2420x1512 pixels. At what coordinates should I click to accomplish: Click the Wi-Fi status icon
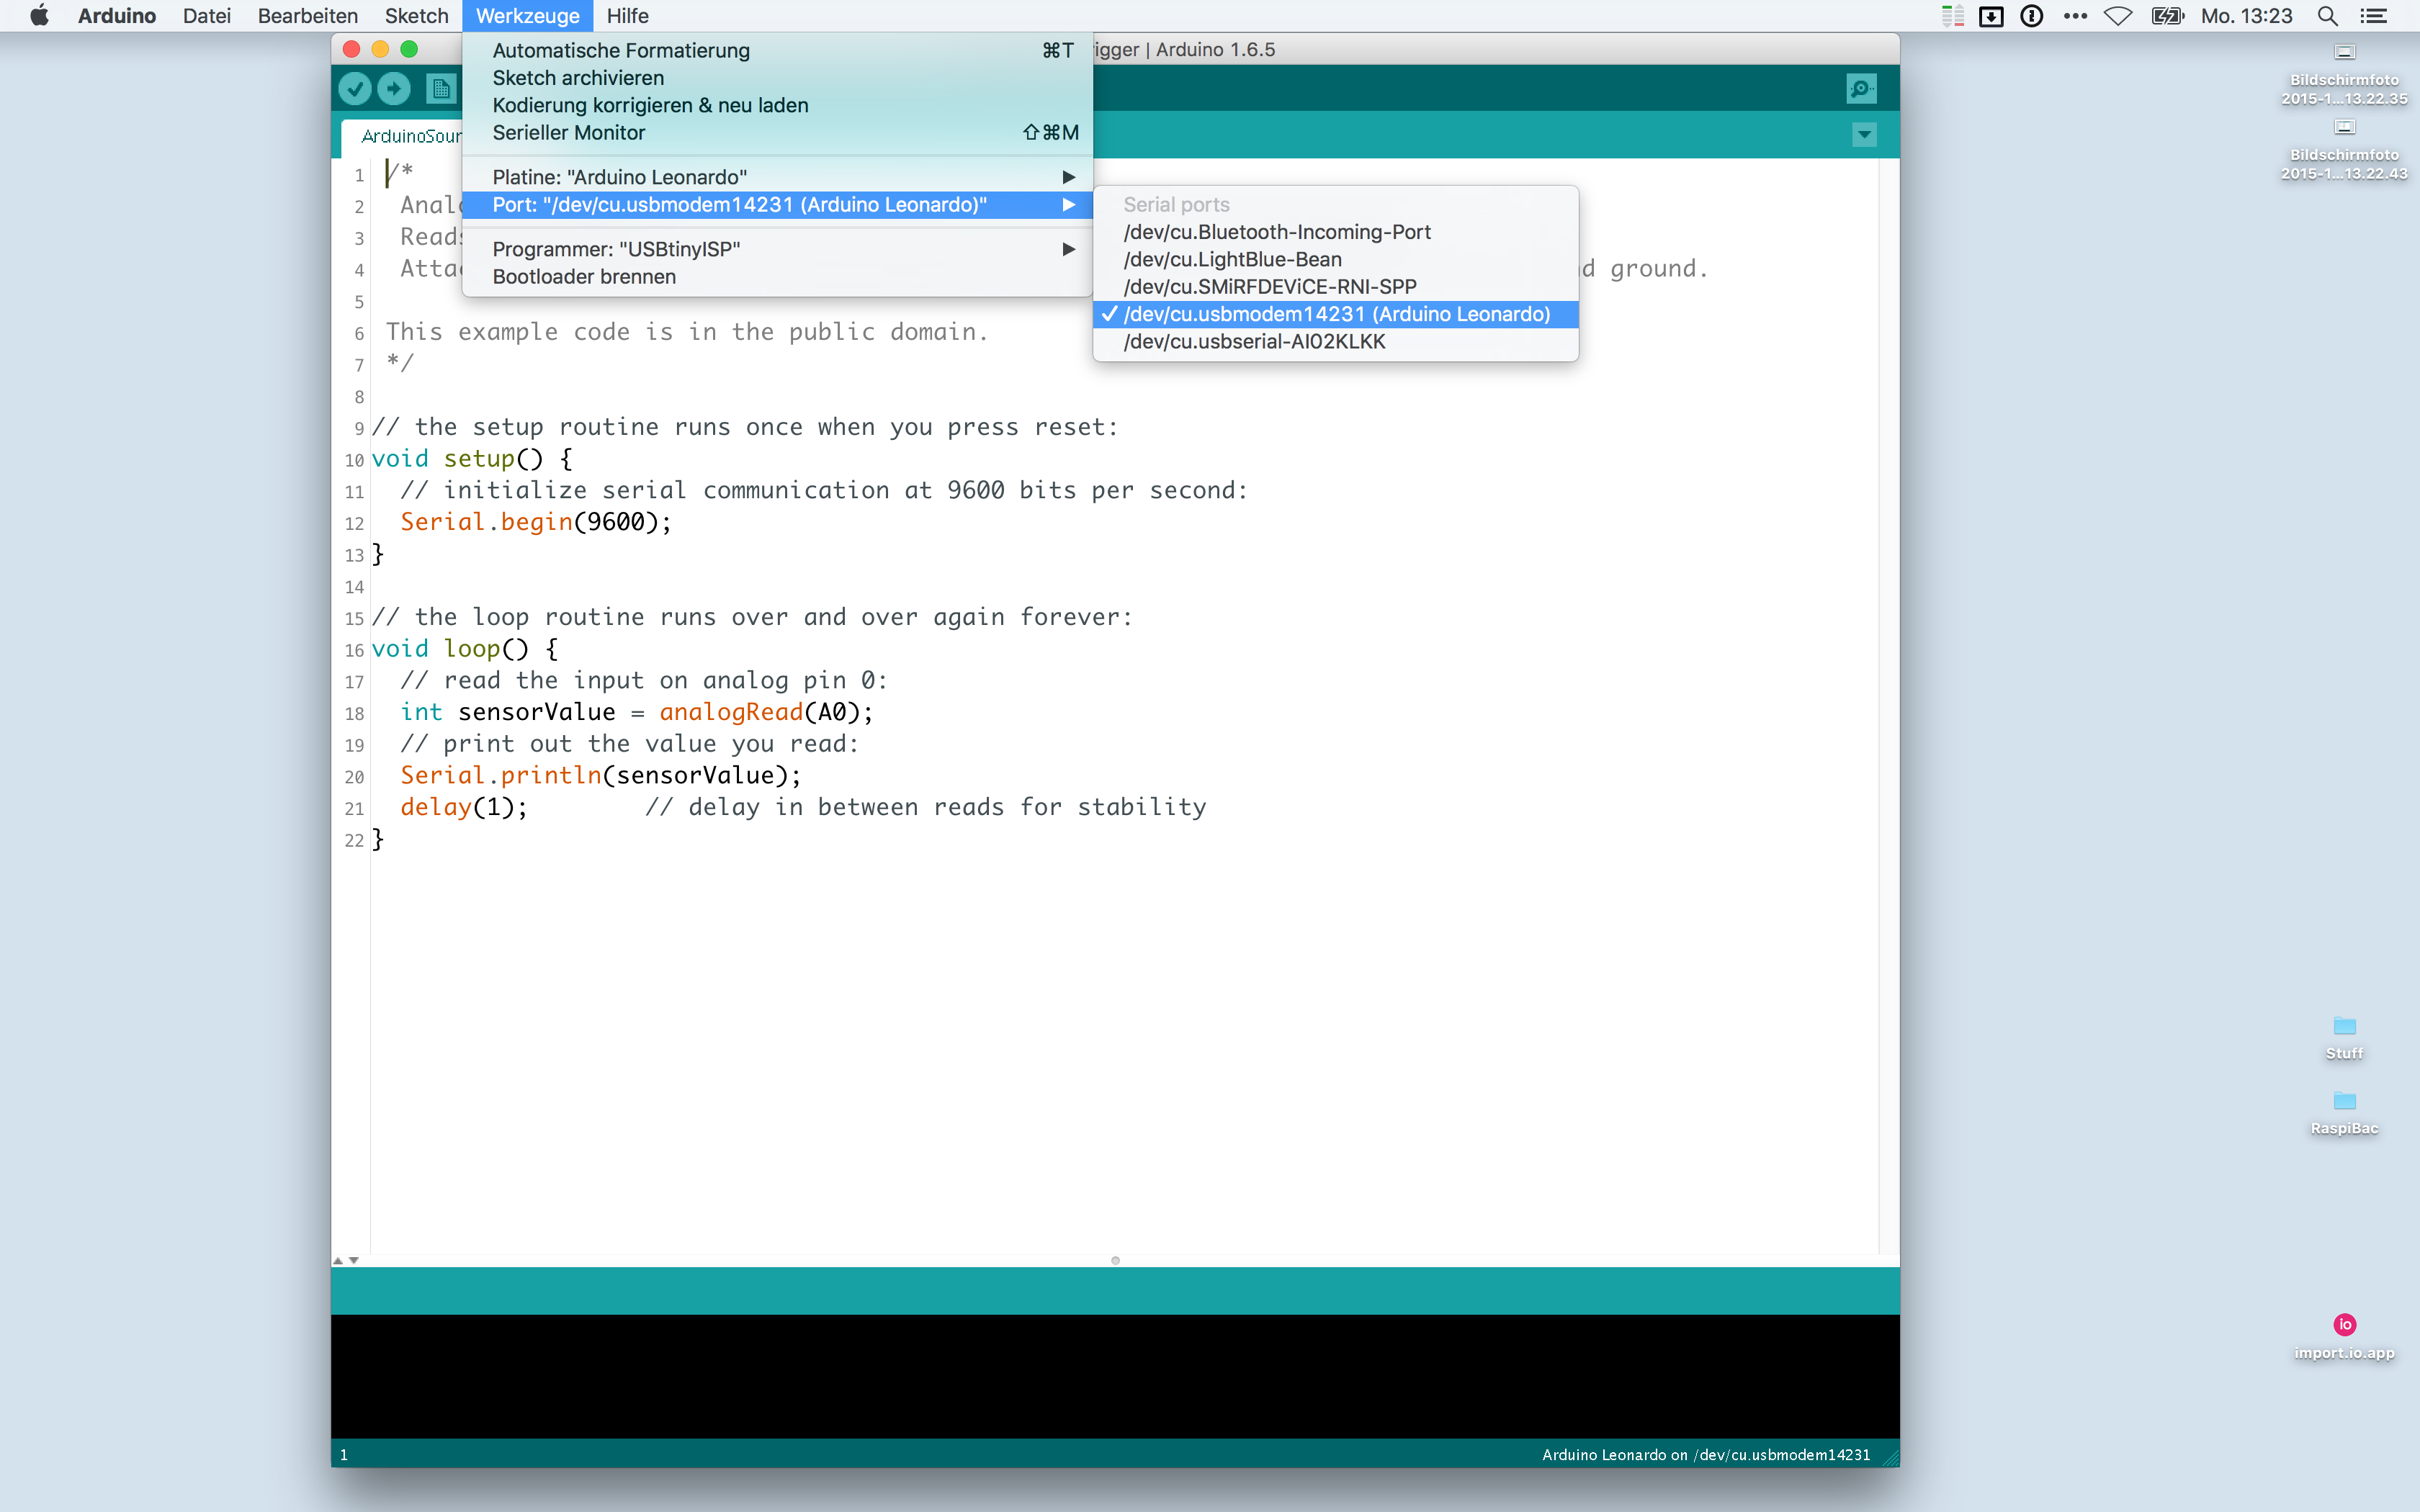pos(2117,16)
